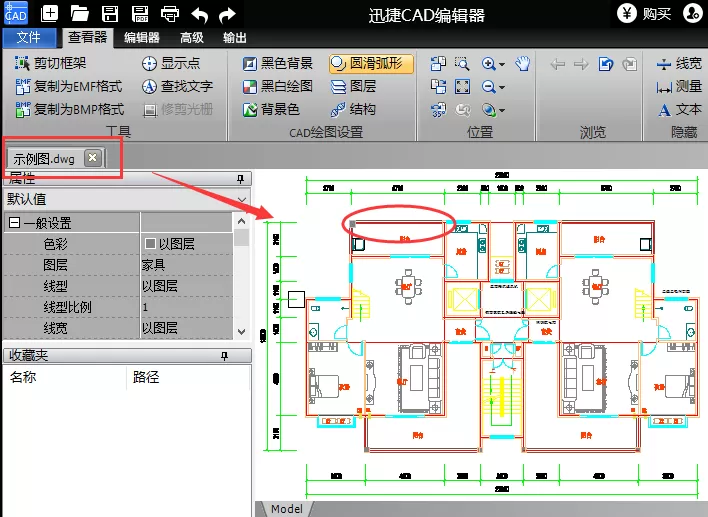708x517 pixels.
Task: Click the 色彩 color swatch value
Action: tap(150, 244)
